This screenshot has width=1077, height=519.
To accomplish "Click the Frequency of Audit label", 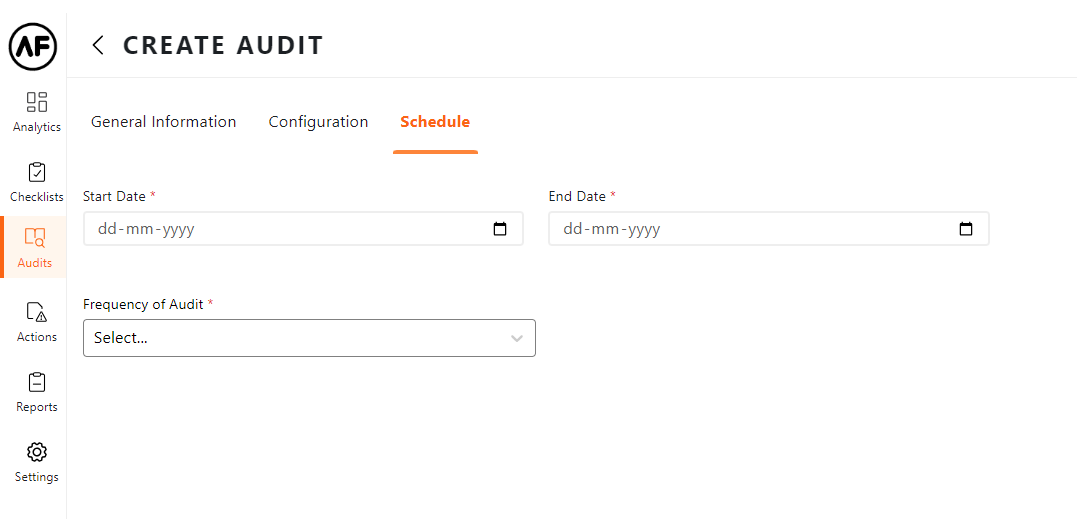I will (x=143, y=304).
